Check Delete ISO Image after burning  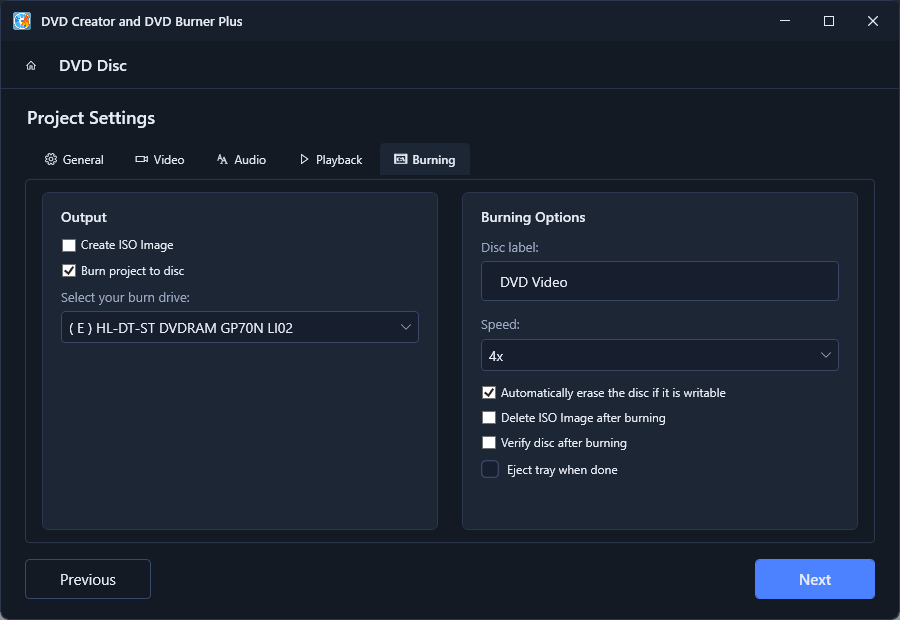click(x=489, y=418)
